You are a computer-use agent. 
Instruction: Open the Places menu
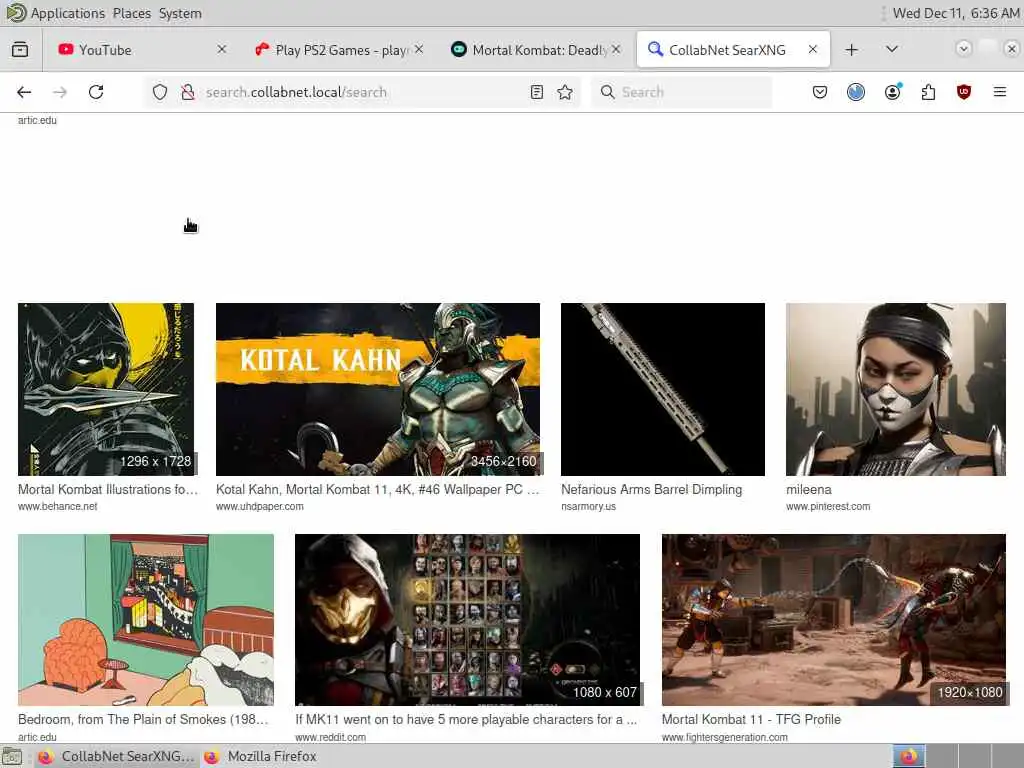click(131, 13)
